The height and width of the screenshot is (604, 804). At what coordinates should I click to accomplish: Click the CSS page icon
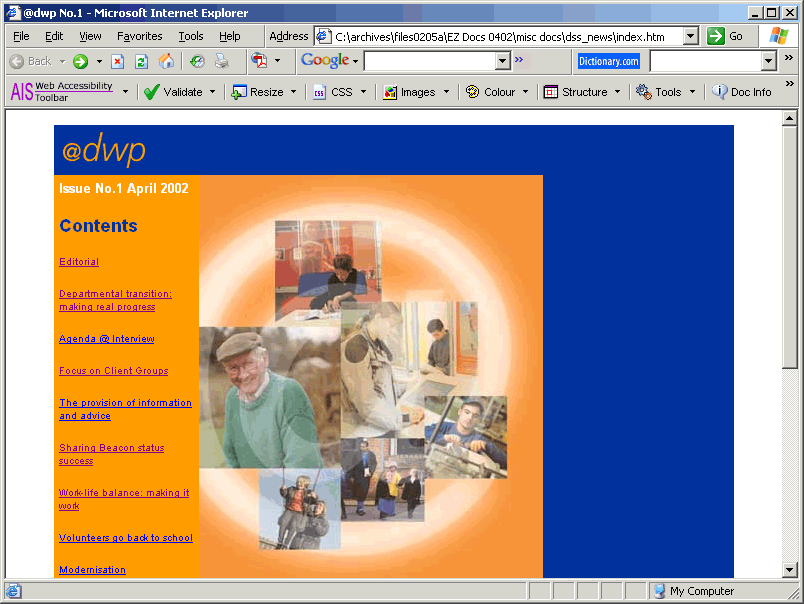(319, 92)
